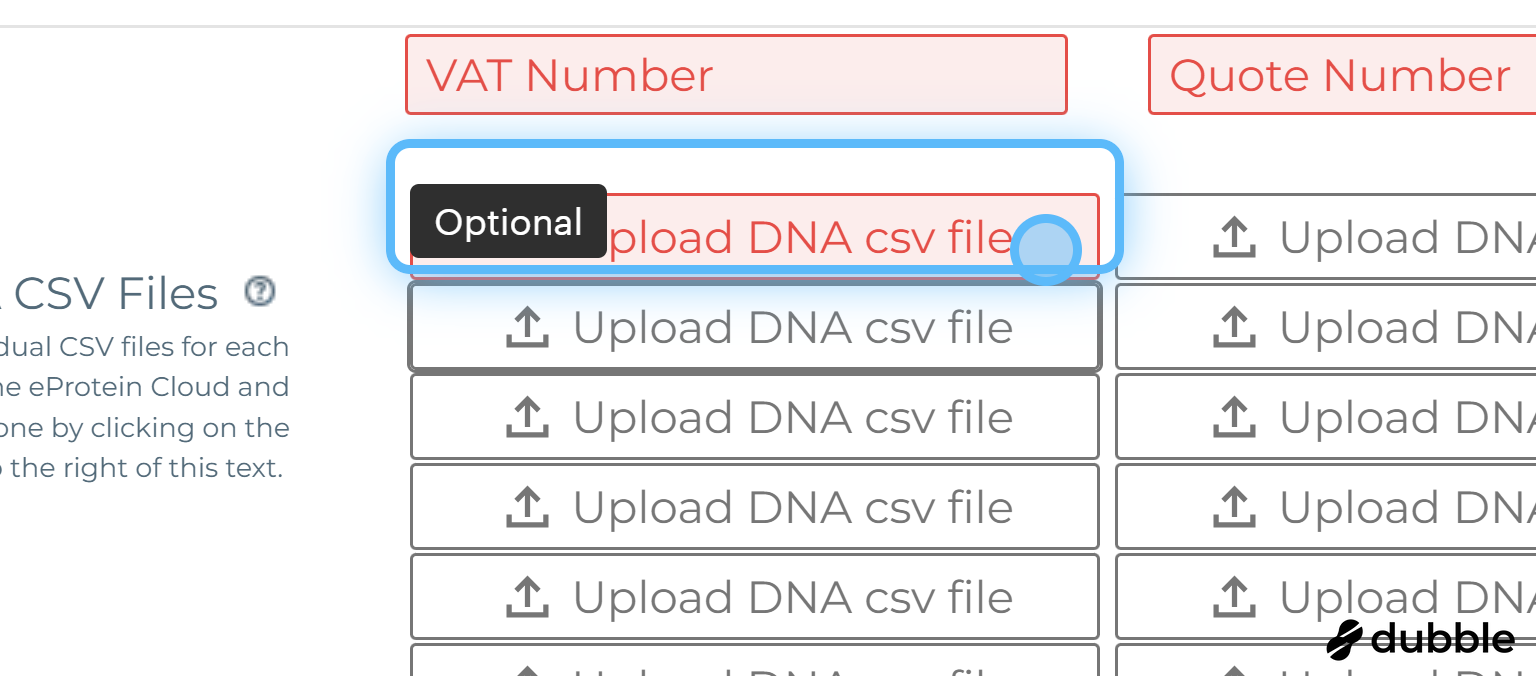
Task: Click upload arrow icon in fifth right-column row
Action: click(1234, 597)
